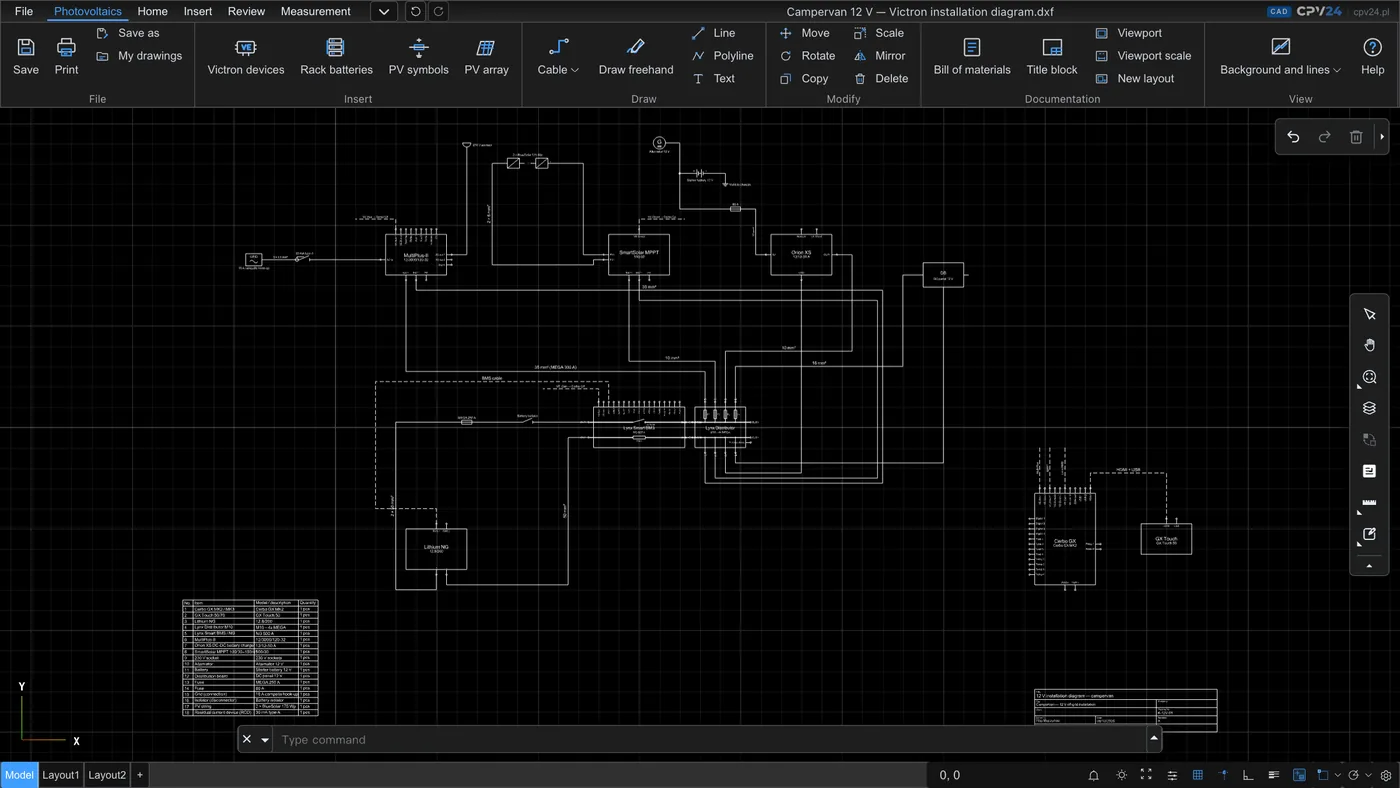Select the arrow pointer tool in the side toolbar
Image resolution: width=1400 pixels, height=788 pixels.
pyautogui.click(x=1370, y=314)
